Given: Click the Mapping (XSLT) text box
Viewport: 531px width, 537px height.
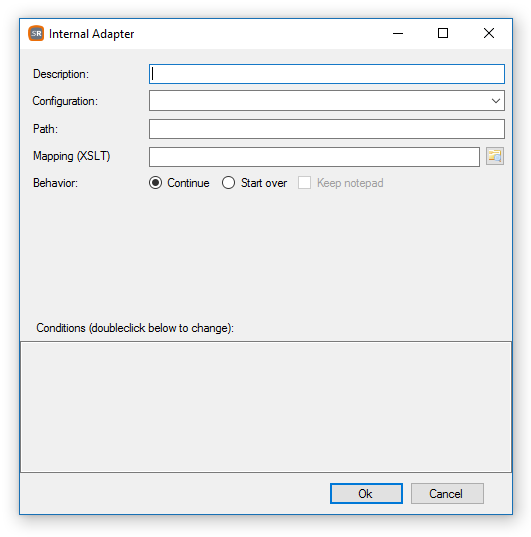Looking at the screenshot, I should [x=314, y=157].
